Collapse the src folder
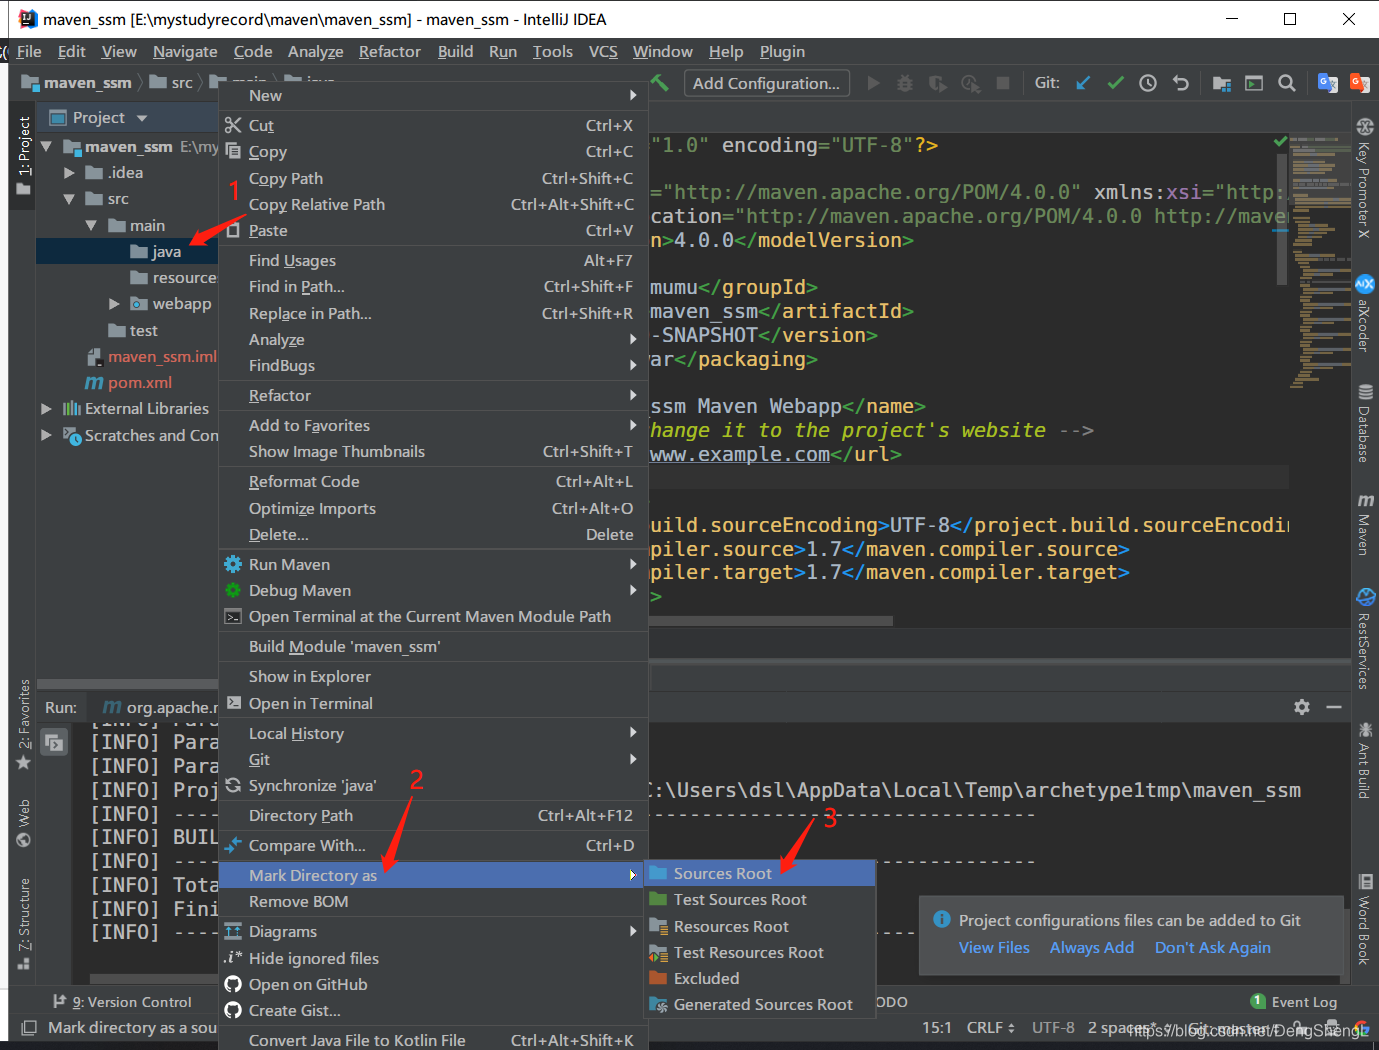Image resolution: width=1379 pixels, height=1050 pixels. (x=69, y=199)
